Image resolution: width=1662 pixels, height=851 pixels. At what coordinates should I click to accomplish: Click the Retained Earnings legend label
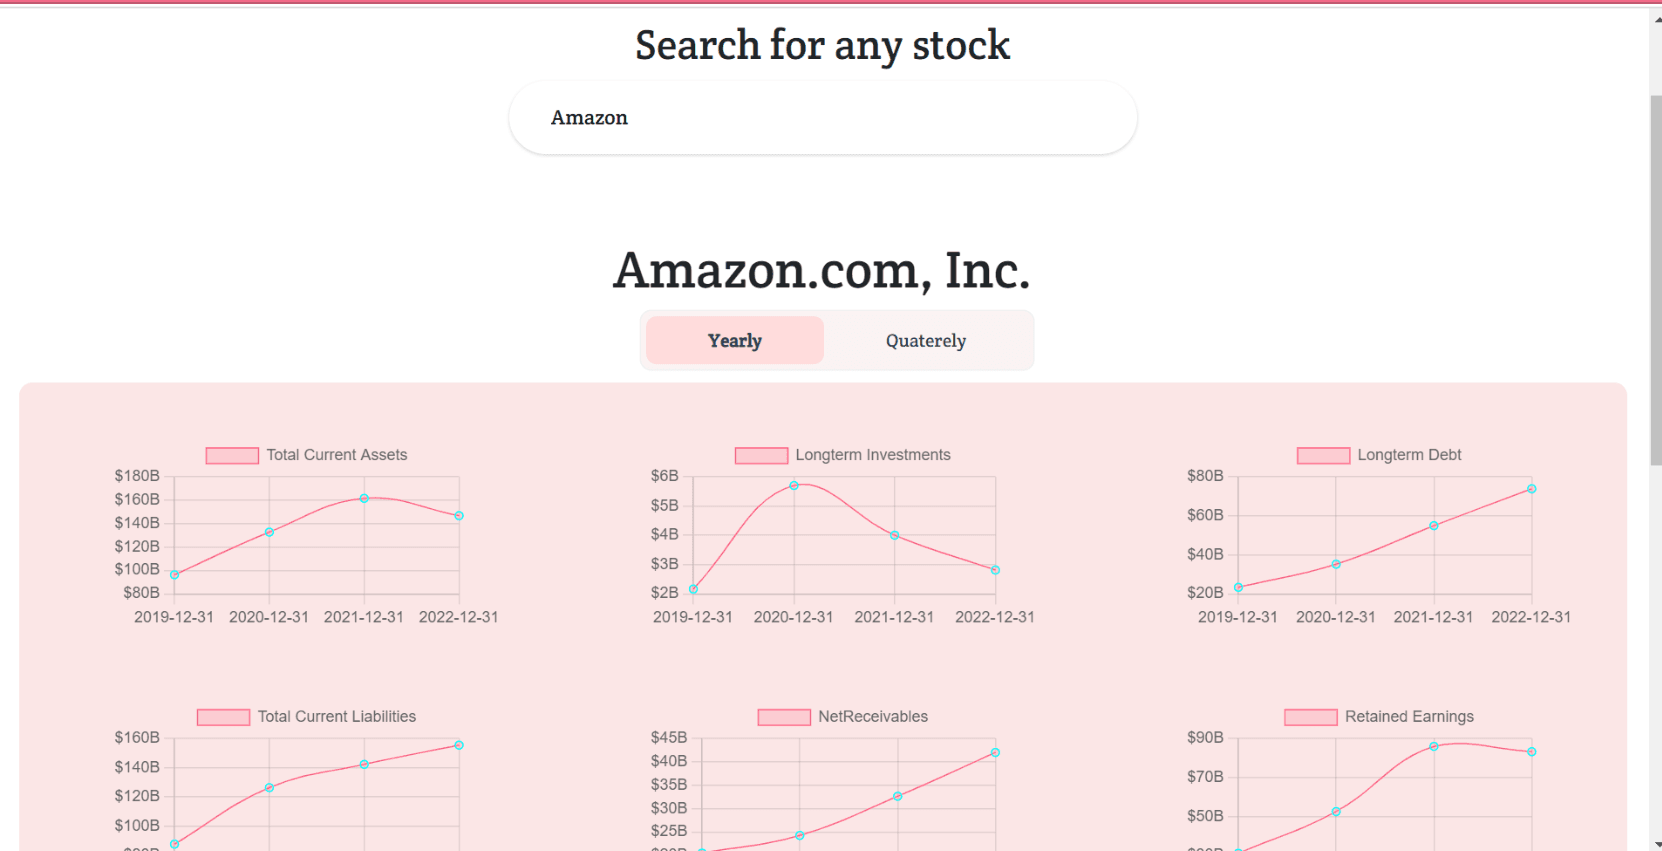[1409, 717]
